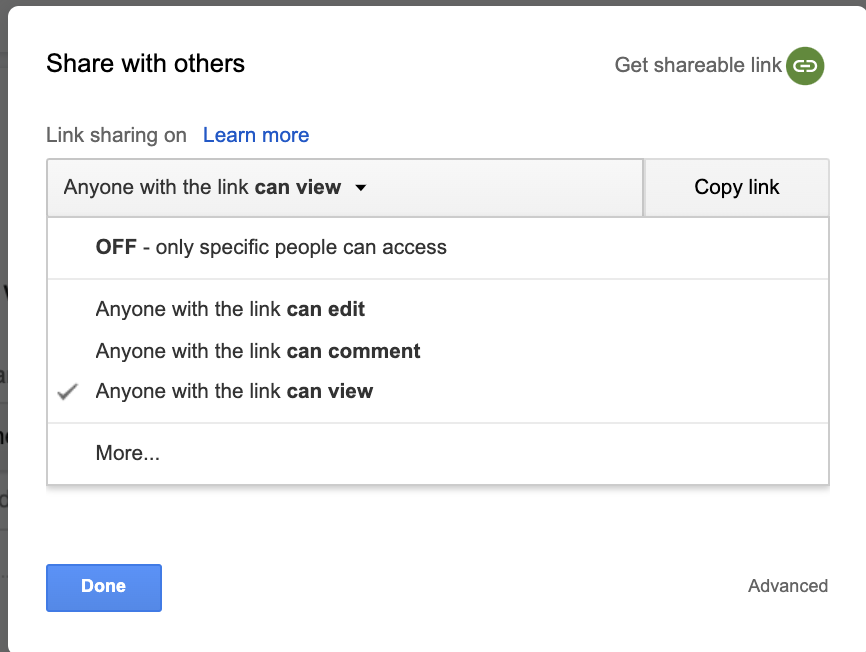The width and height of the screenshot is (866, 652).
Task: Turn link sharing OFF for specific people only
Action: coord(271,247)
